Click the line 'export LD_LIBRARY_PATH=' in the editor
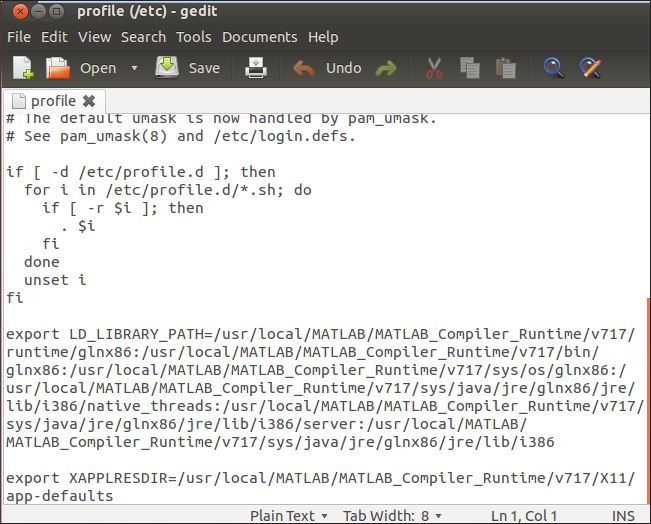 point(321,334)
